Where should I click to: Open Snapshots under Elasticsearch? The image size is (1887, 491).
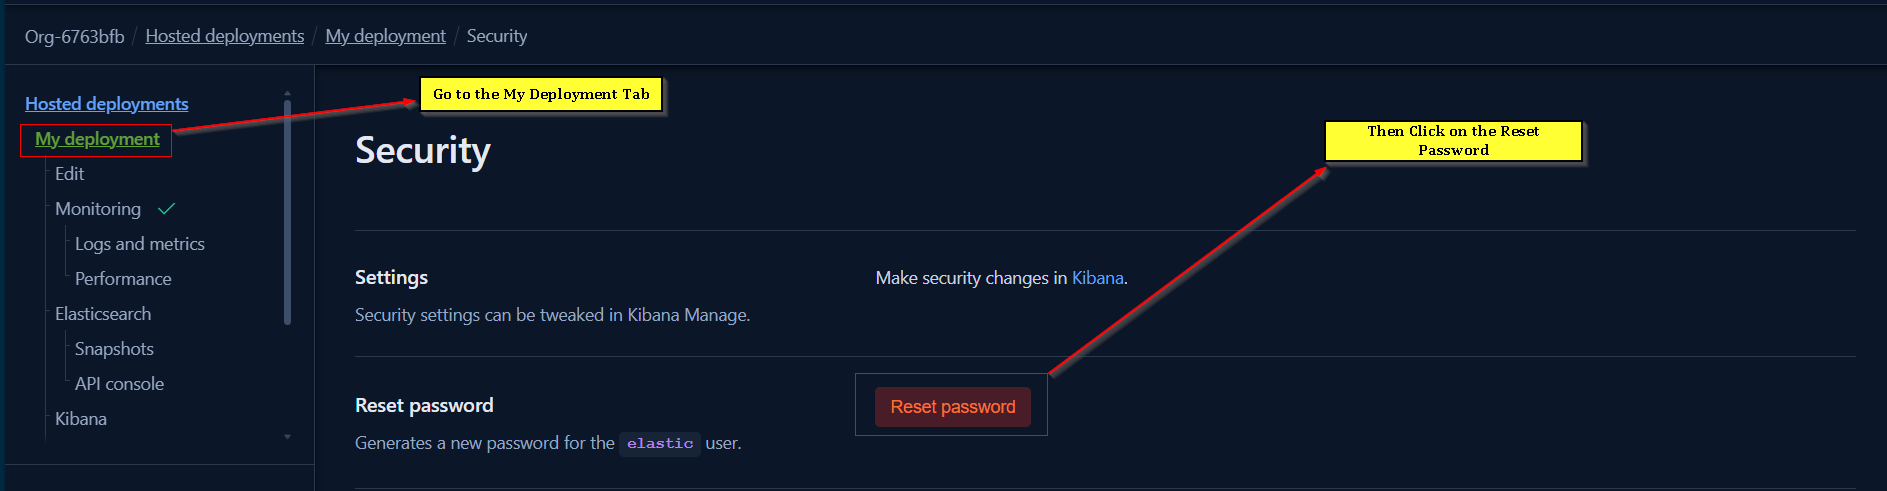click(114, 349)
